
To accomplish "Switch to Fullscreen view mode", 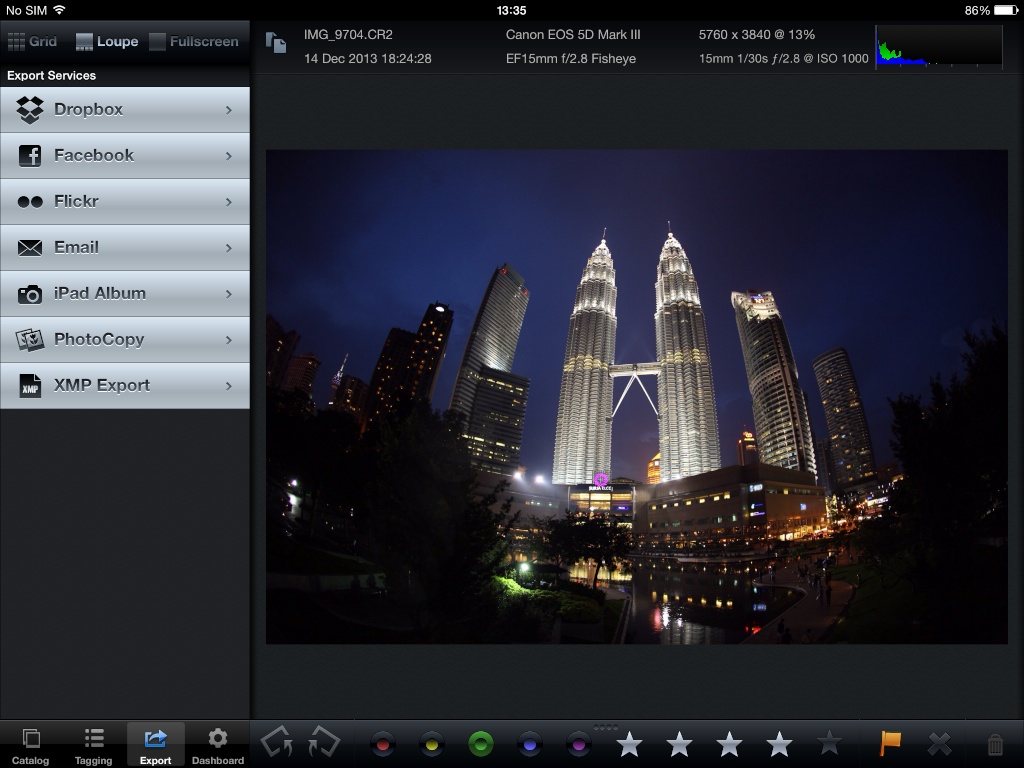I will coord(194,41).
